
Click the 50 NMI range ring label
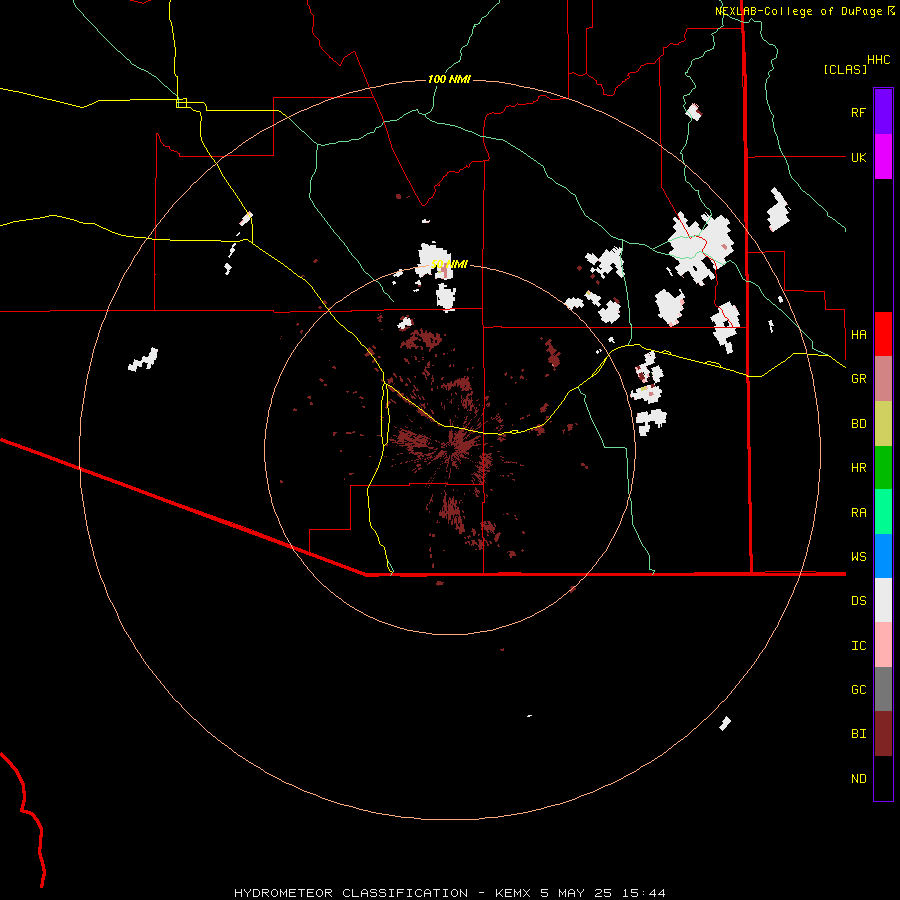(449, 264)
